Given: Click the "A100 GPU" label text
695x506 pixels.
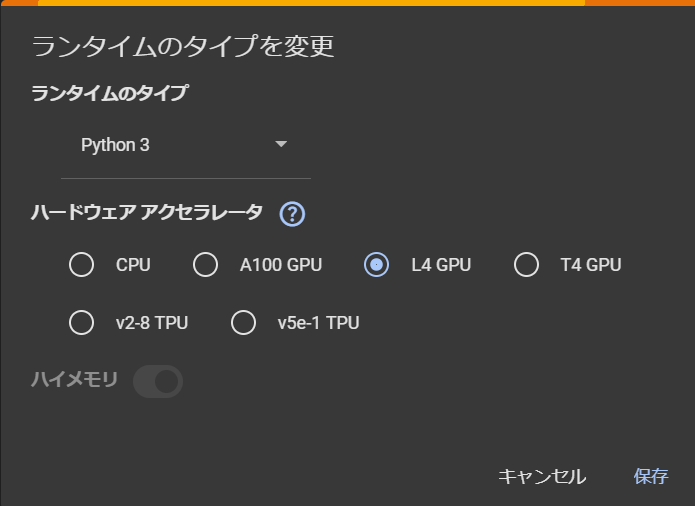Looking at the screenshot, I should (281, 265).
